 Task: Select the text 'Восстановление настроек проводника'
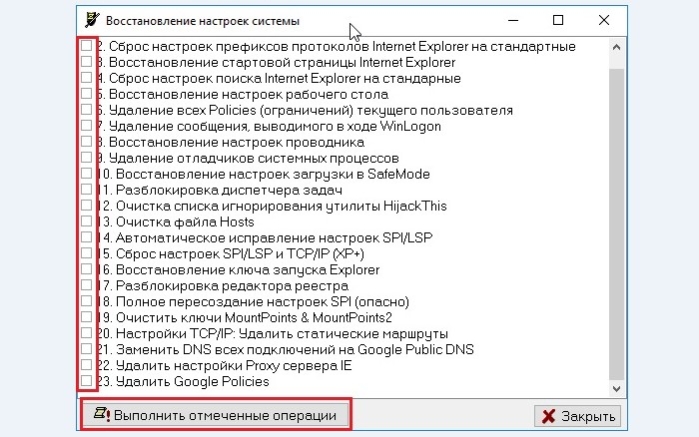pos(236,142)
